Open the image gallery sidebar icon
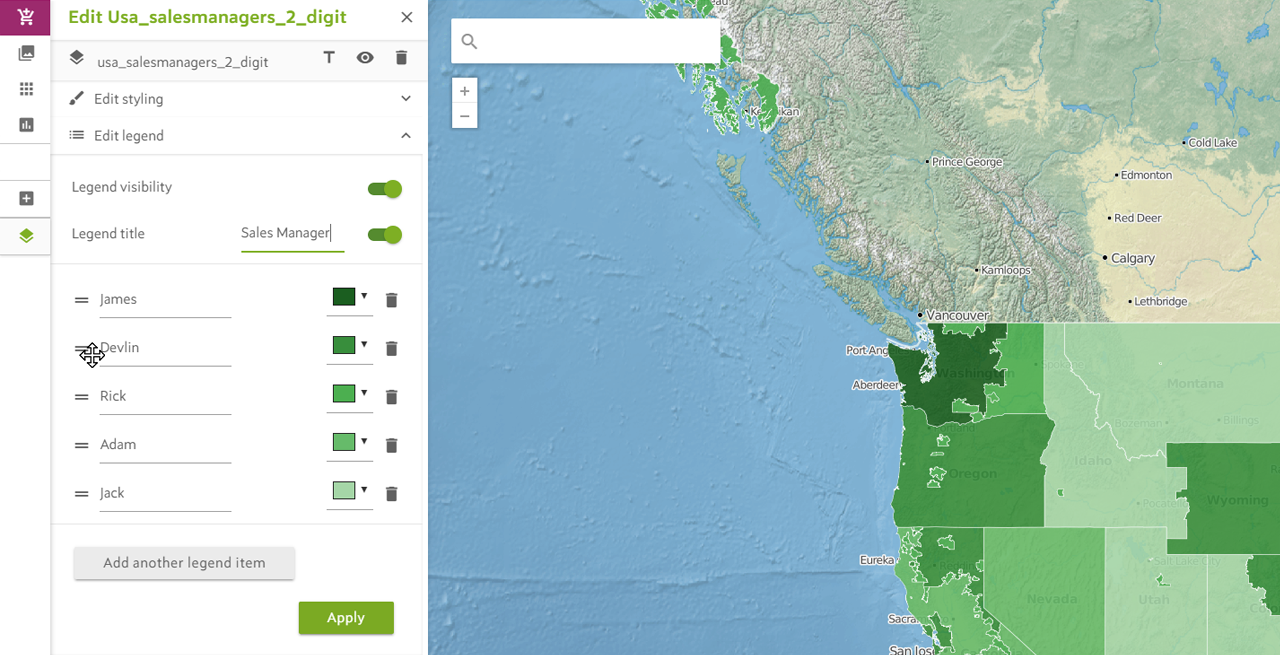Image resolution: width=1280 pixels, height=655 pixels. pyautogui.click(x=26, y=53)
